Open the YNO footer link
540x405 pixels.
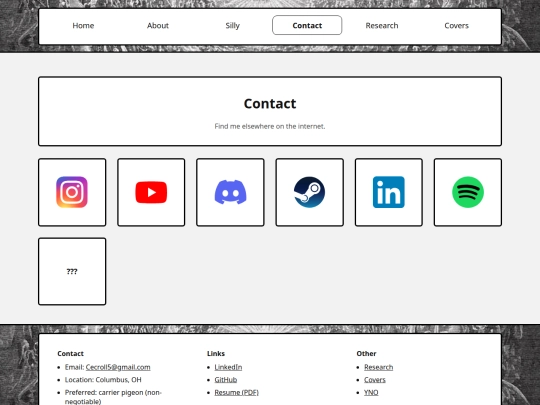tap(371, 392)
